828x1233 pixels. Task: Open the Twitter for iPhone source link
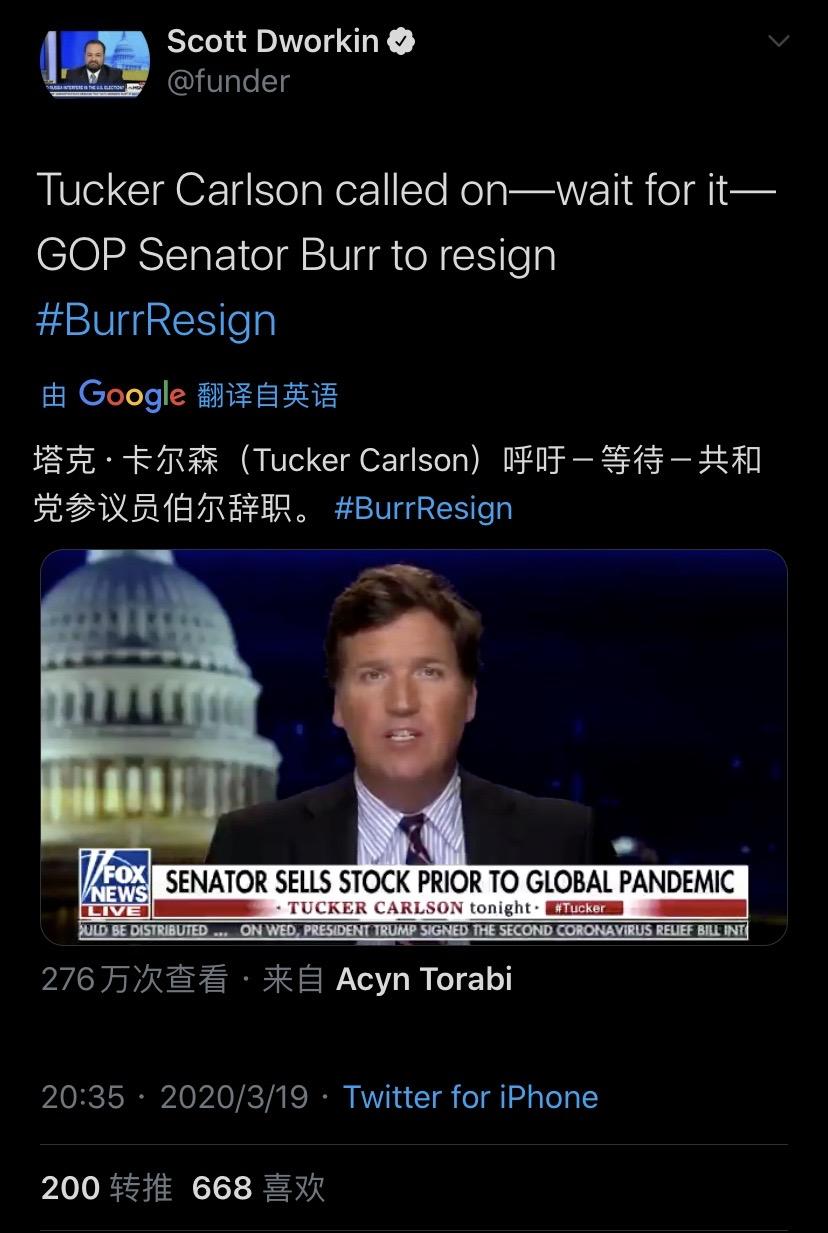(471, 1097)
